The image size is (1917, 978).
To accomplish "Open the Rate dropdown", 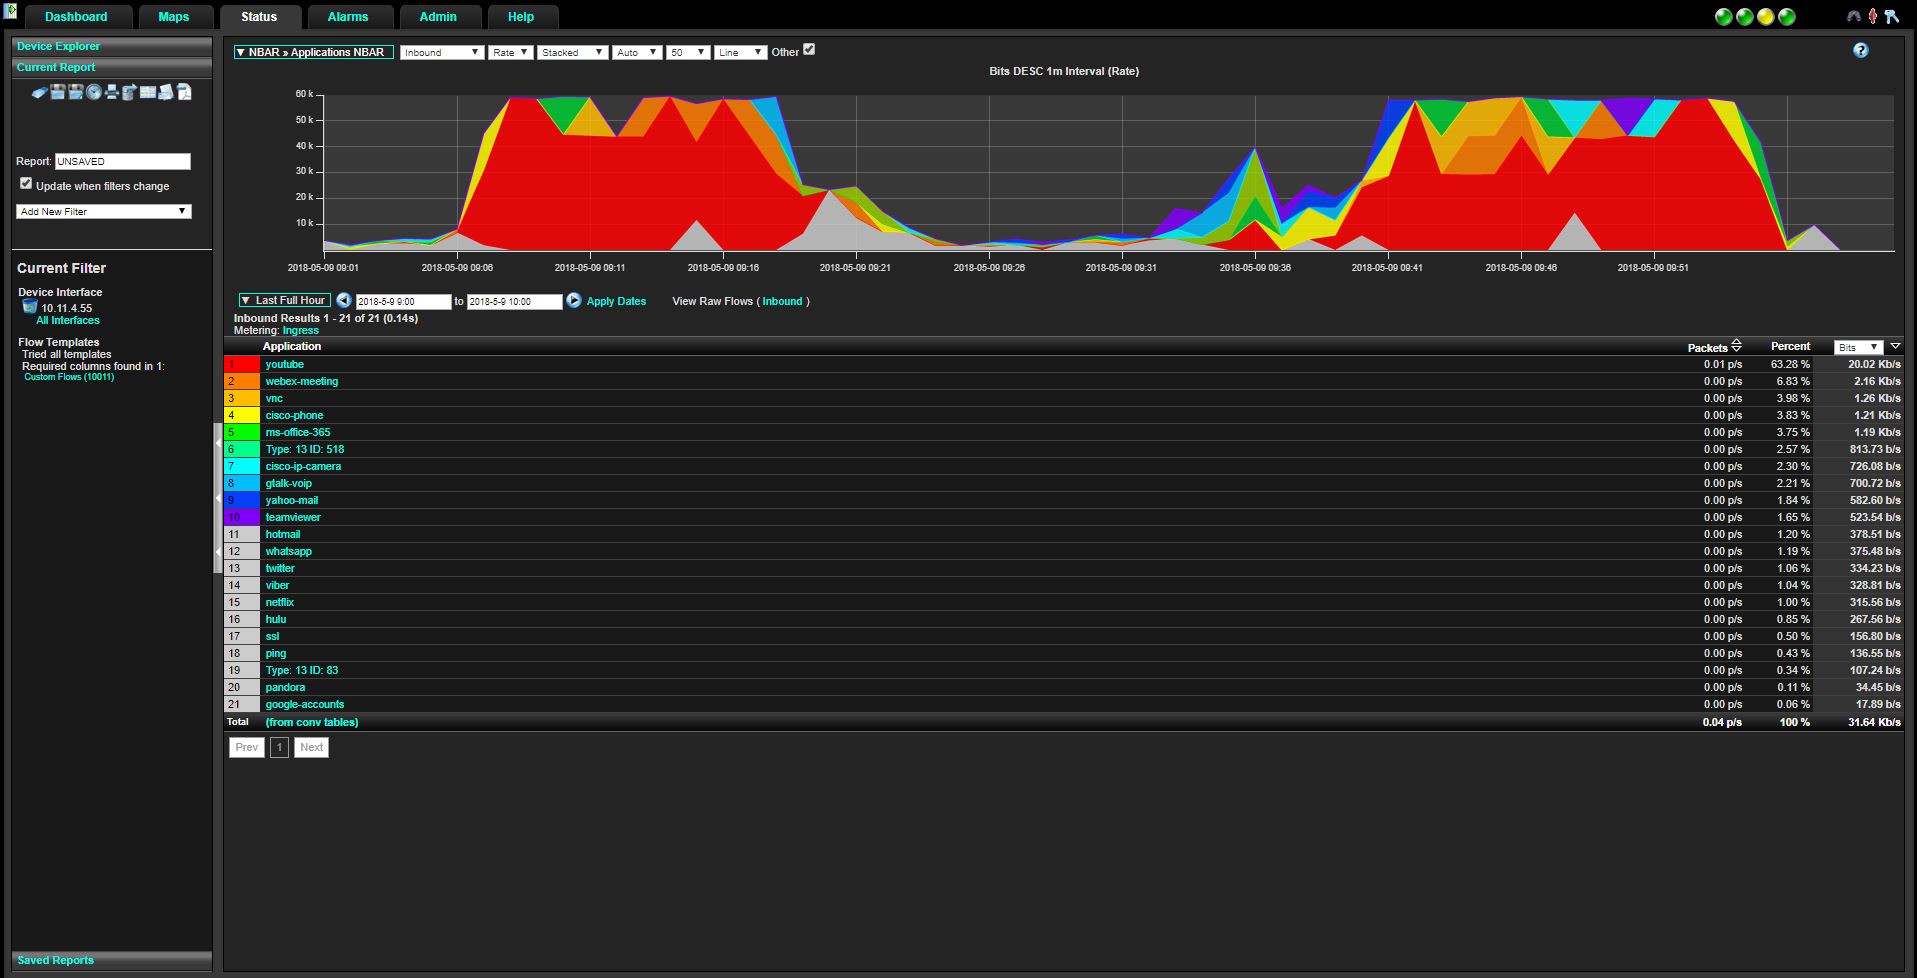I will [x=510, y=52].
